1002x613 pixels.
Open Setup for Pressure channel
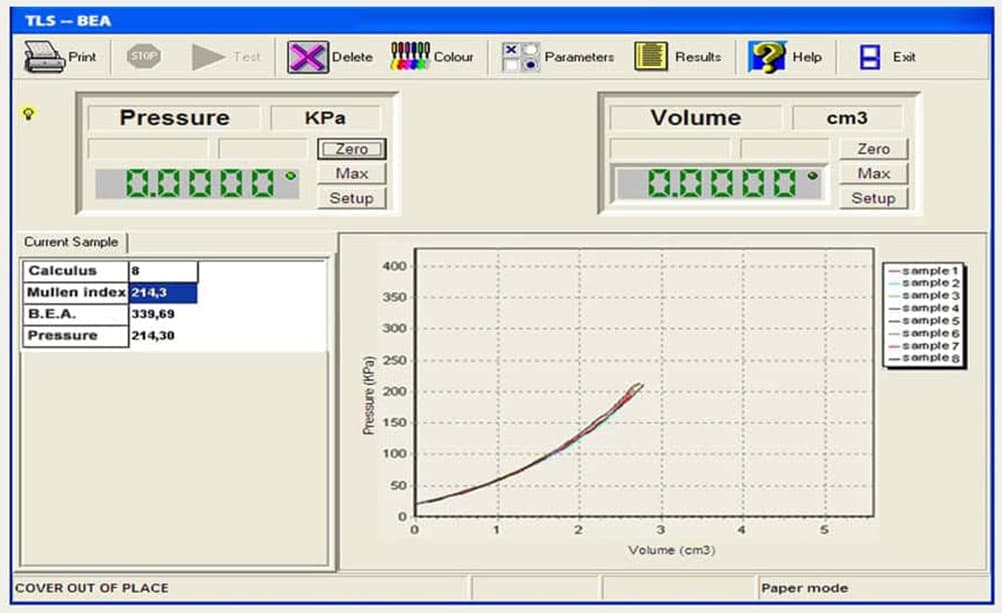click(351, 198)
